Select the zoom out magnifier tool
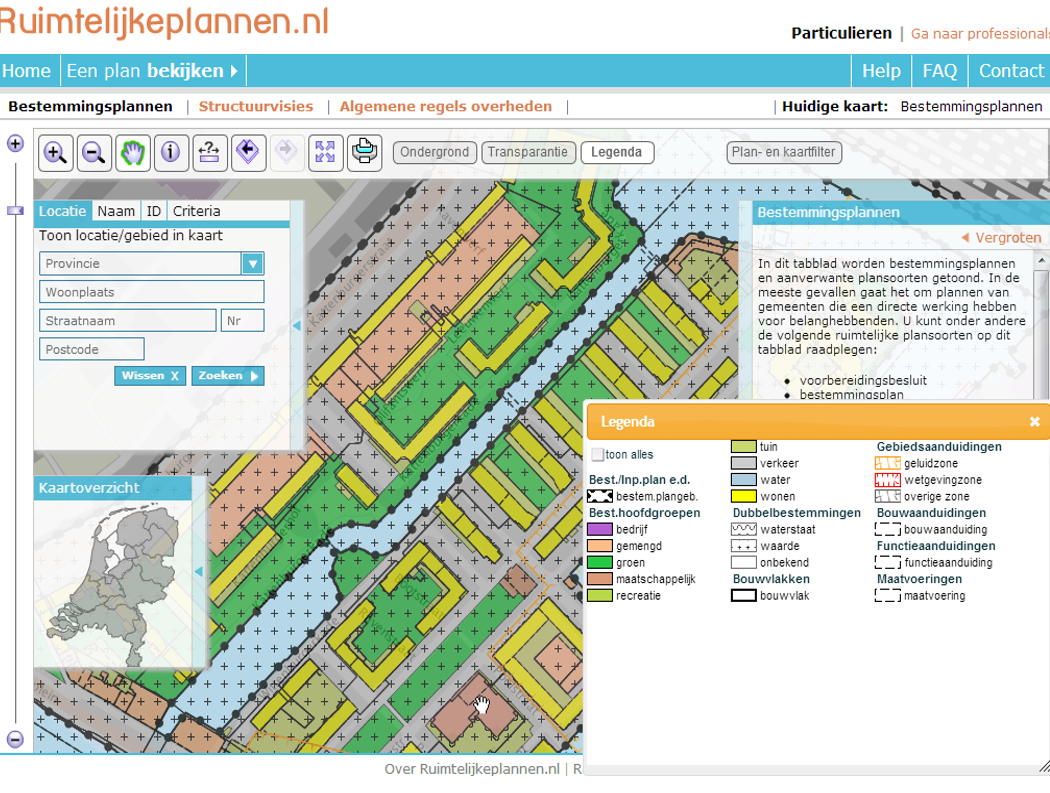The image size is (1050, 793). click(94, 153)
